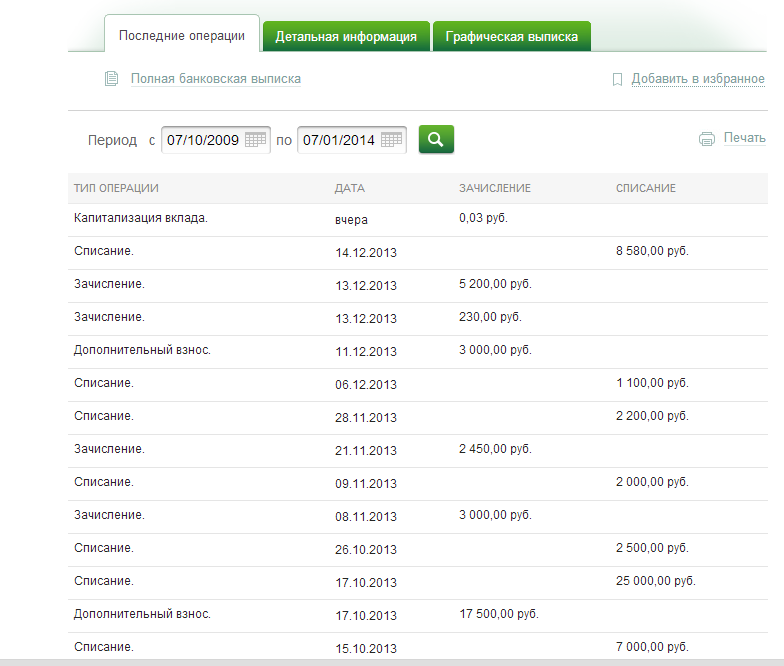Open the Детальная информация tab
Screen dimensions: 784x666
coord(346,36)
